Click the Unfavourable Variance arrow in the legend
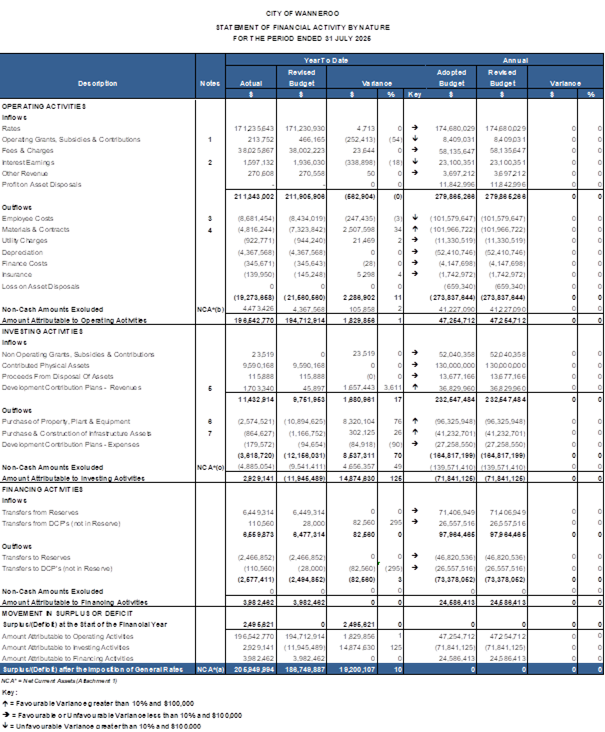The width and height of the screenshot is (605, 732). 4,723
